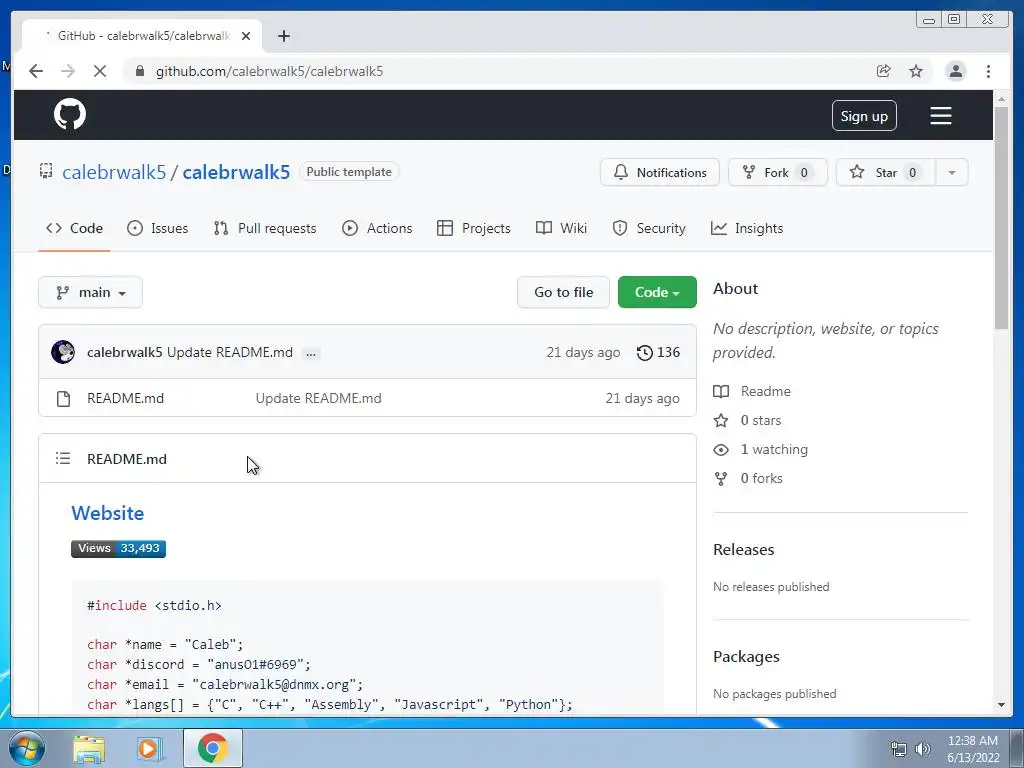Open the Projects tab

click(473, 229)
